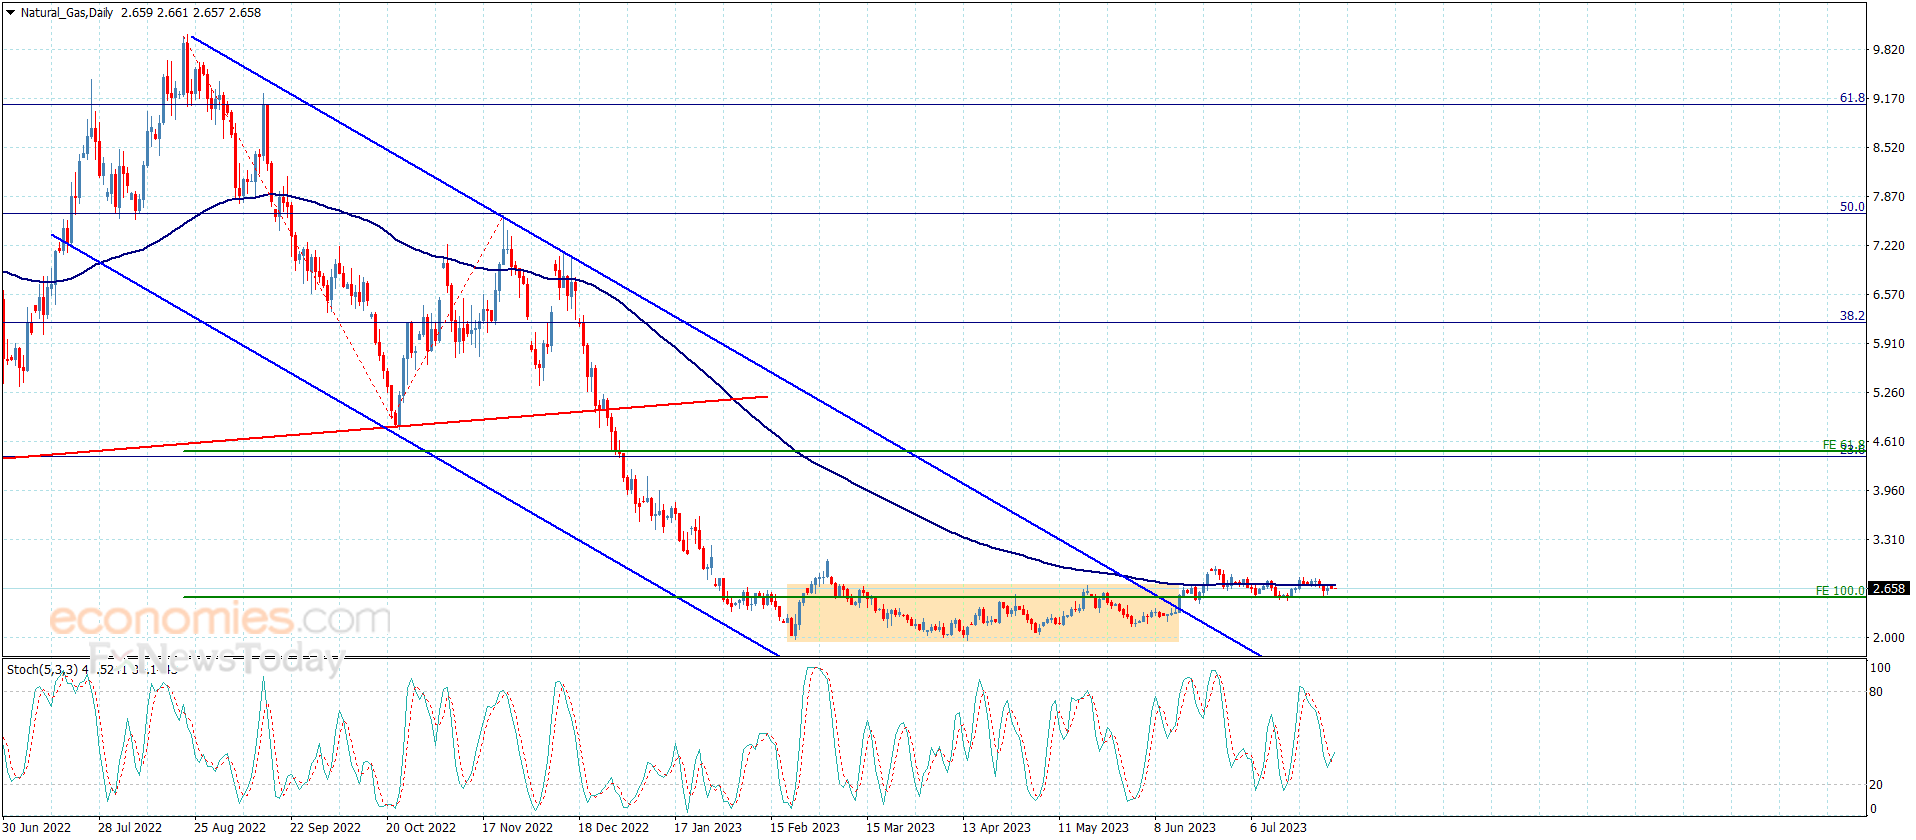This screenshot has height=840, width=1916.
Task: Select the FE 100.0 expansion label
Action: (1840, 591)
